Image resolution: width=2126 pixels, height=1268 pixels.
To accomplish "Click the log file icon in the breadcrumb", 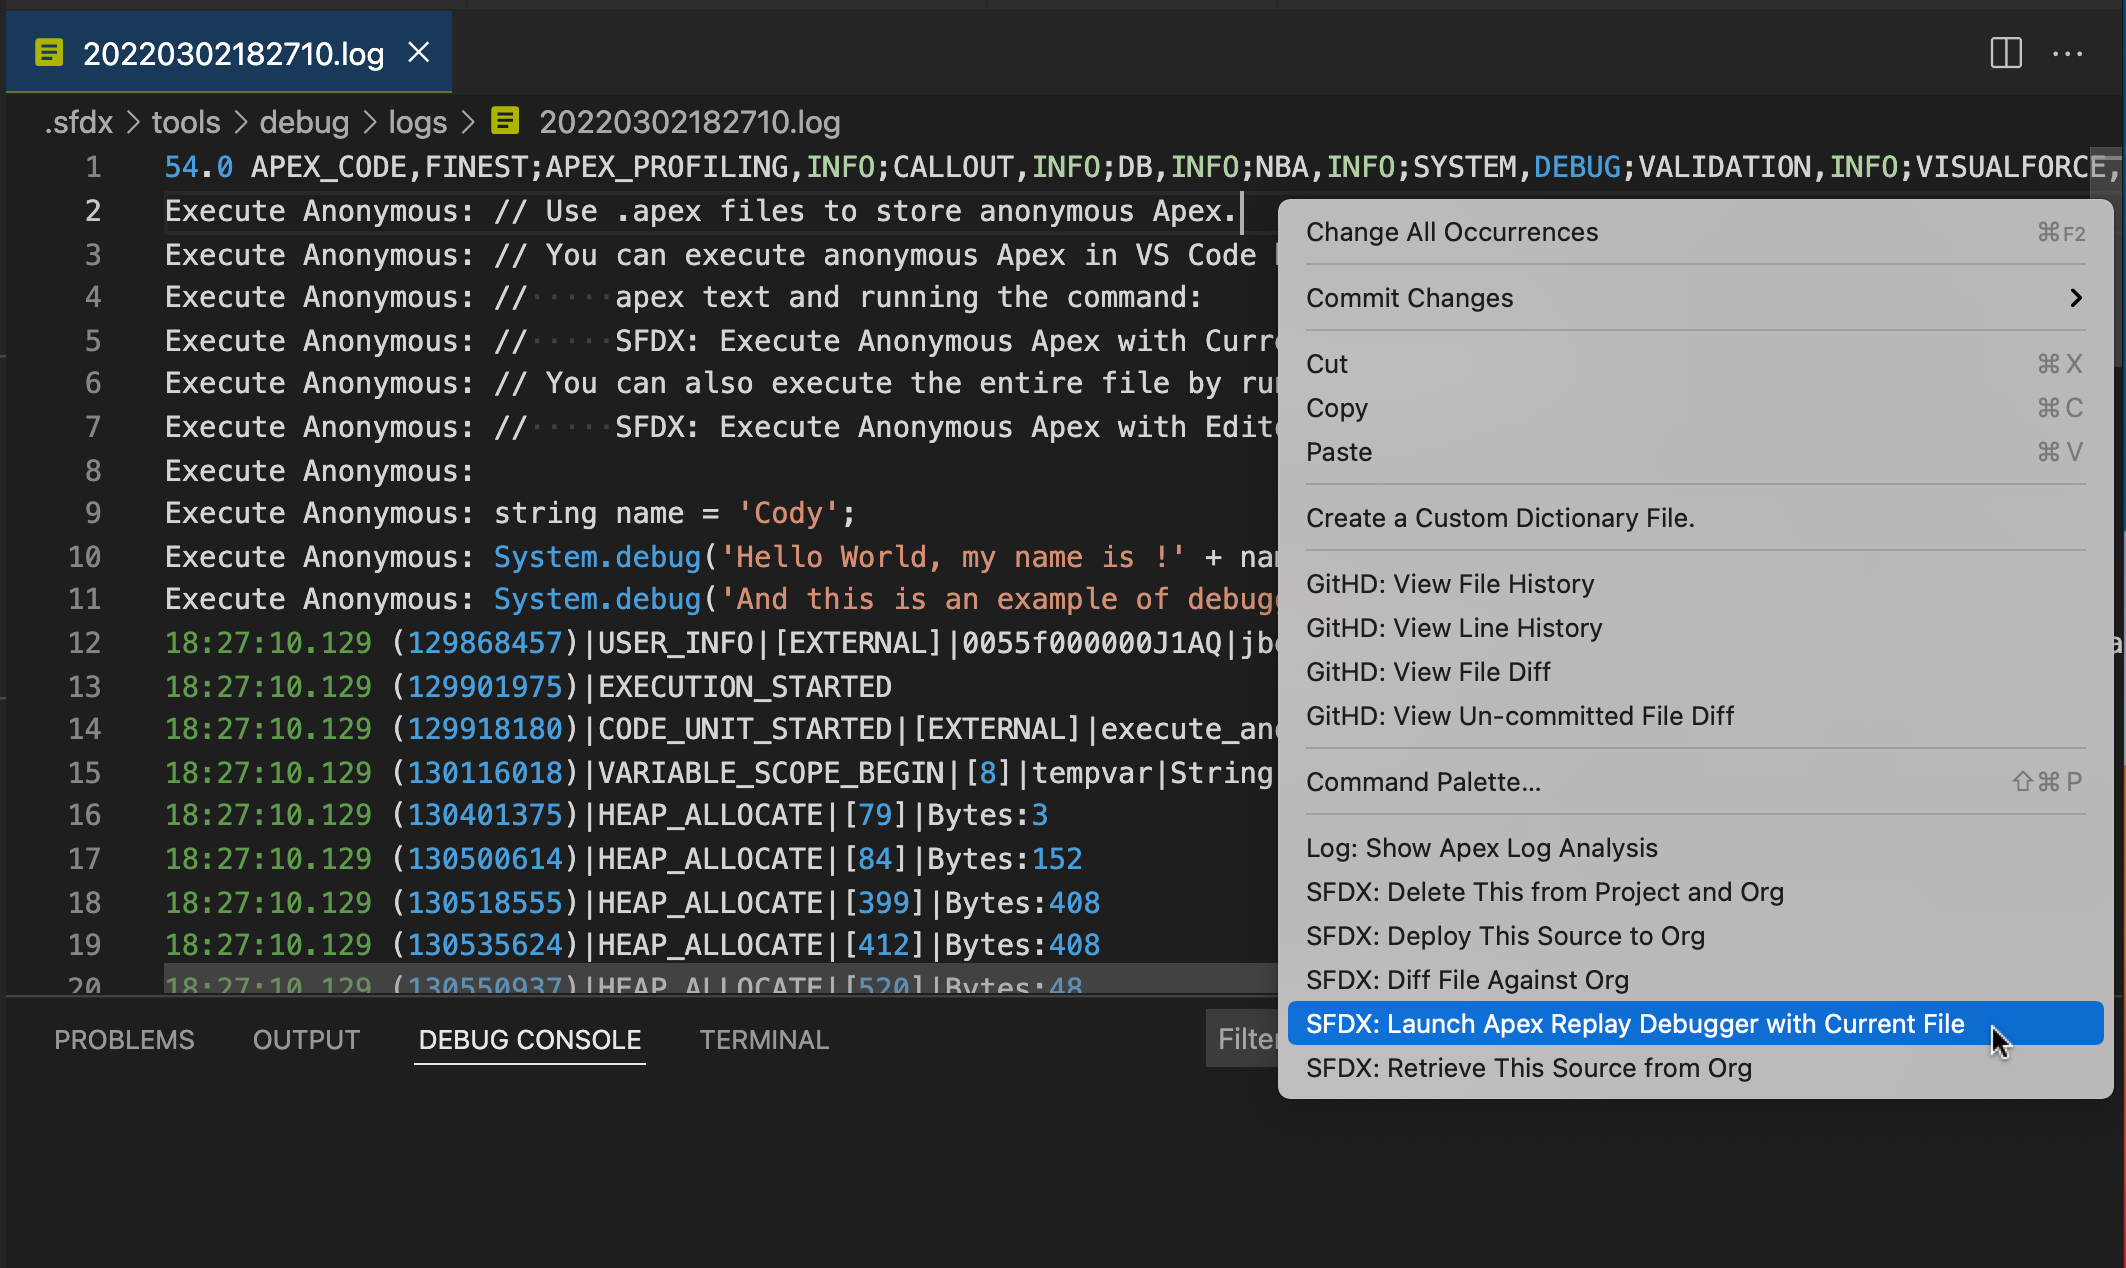I will [x=506, y=120].
